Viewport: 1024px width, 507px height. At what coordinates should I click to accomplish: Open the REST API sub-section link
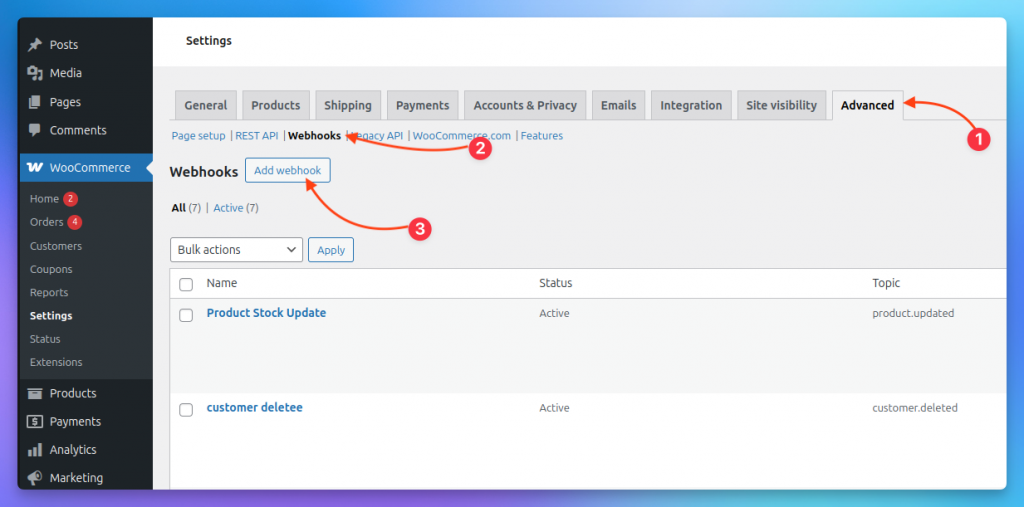click(257, 136)
